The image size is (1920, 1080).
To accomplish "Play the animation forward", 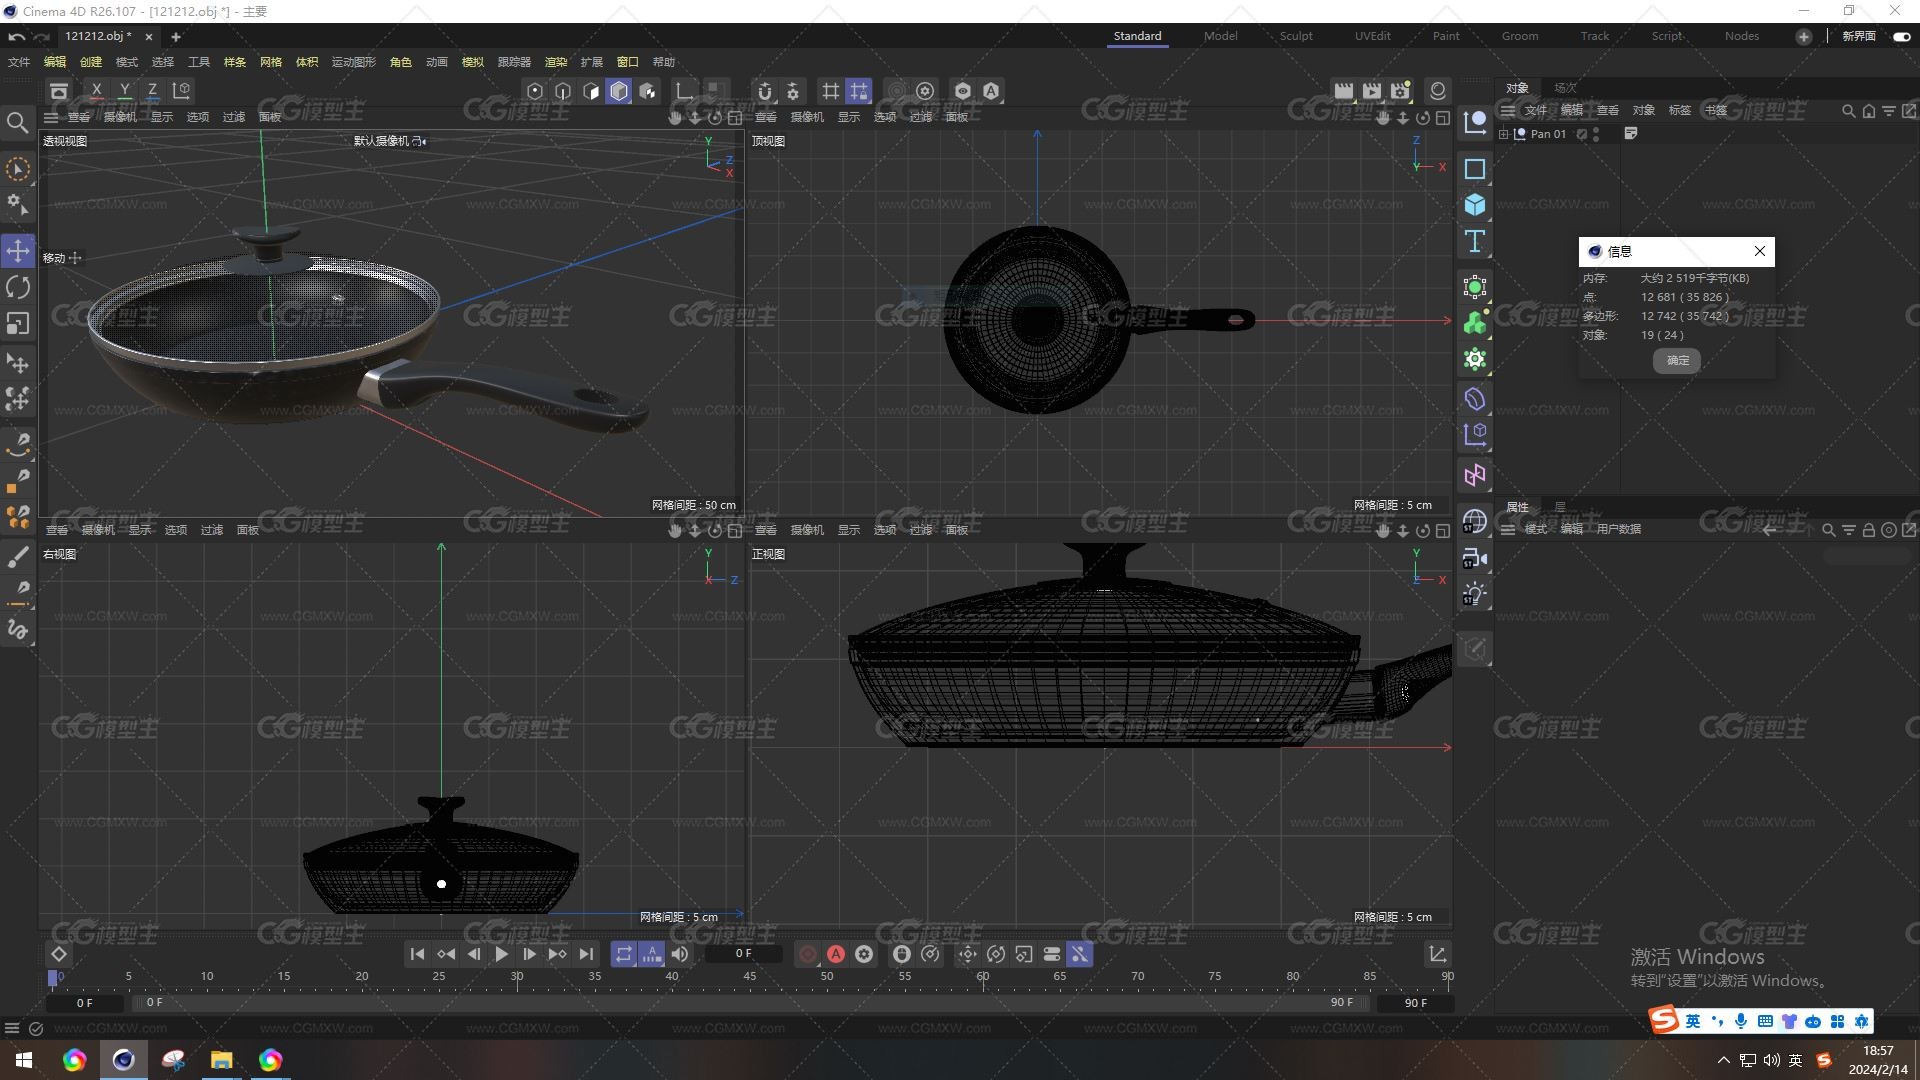I will (x=501, y=954).
